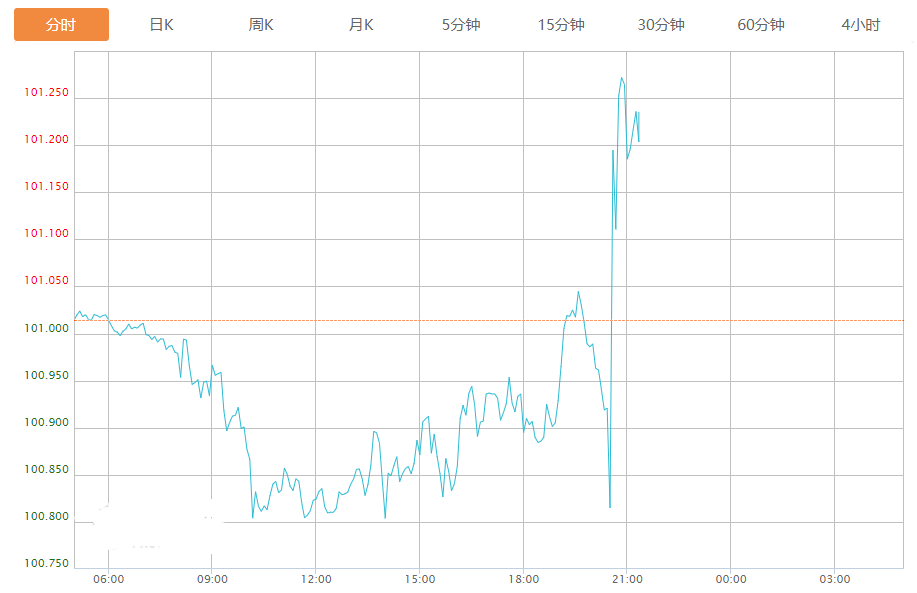
Task: Show the 15分钟 chart
Action: click(561, 25)
